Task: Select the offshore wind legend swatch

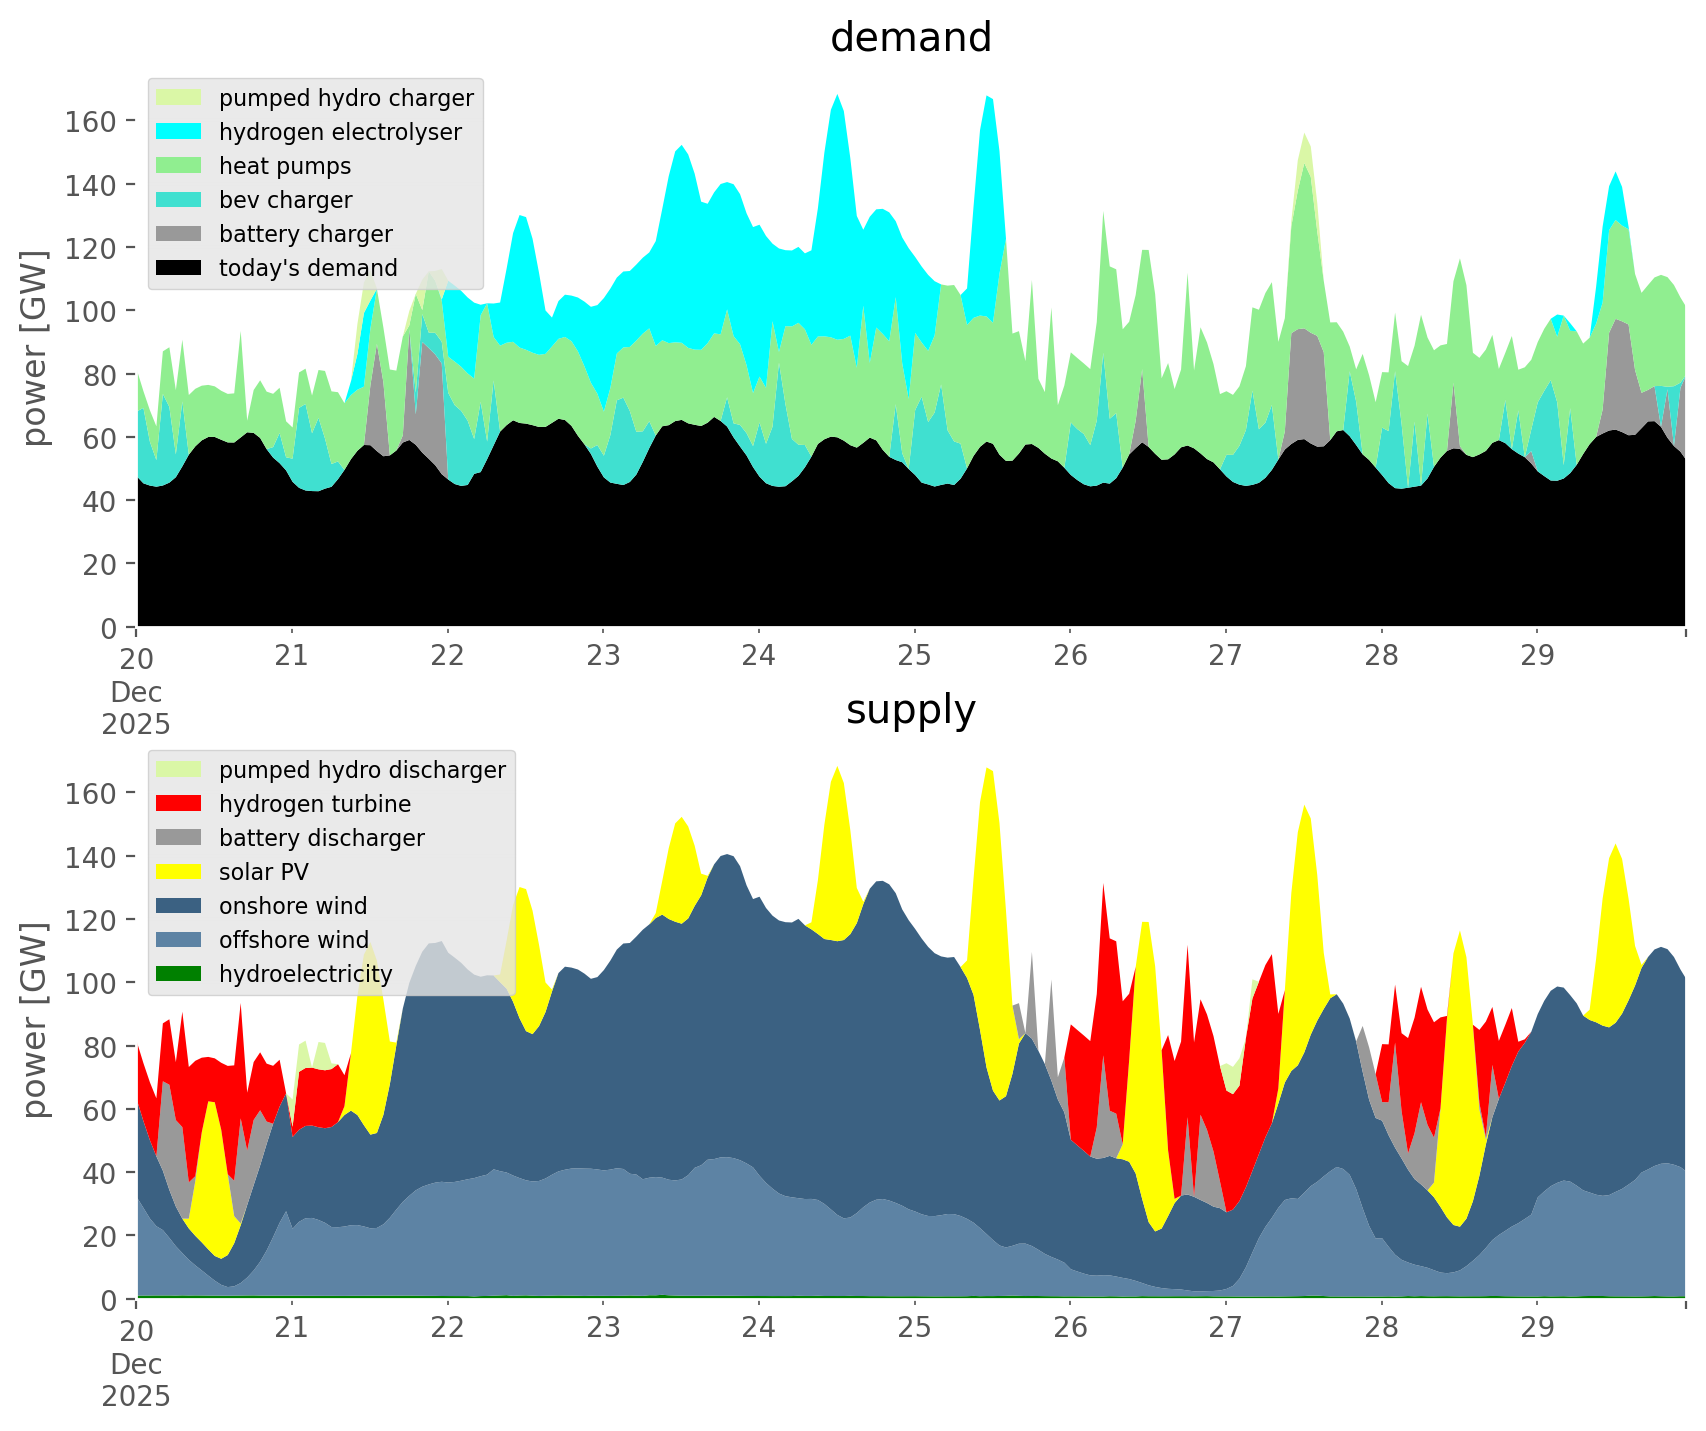Action: 180,940
